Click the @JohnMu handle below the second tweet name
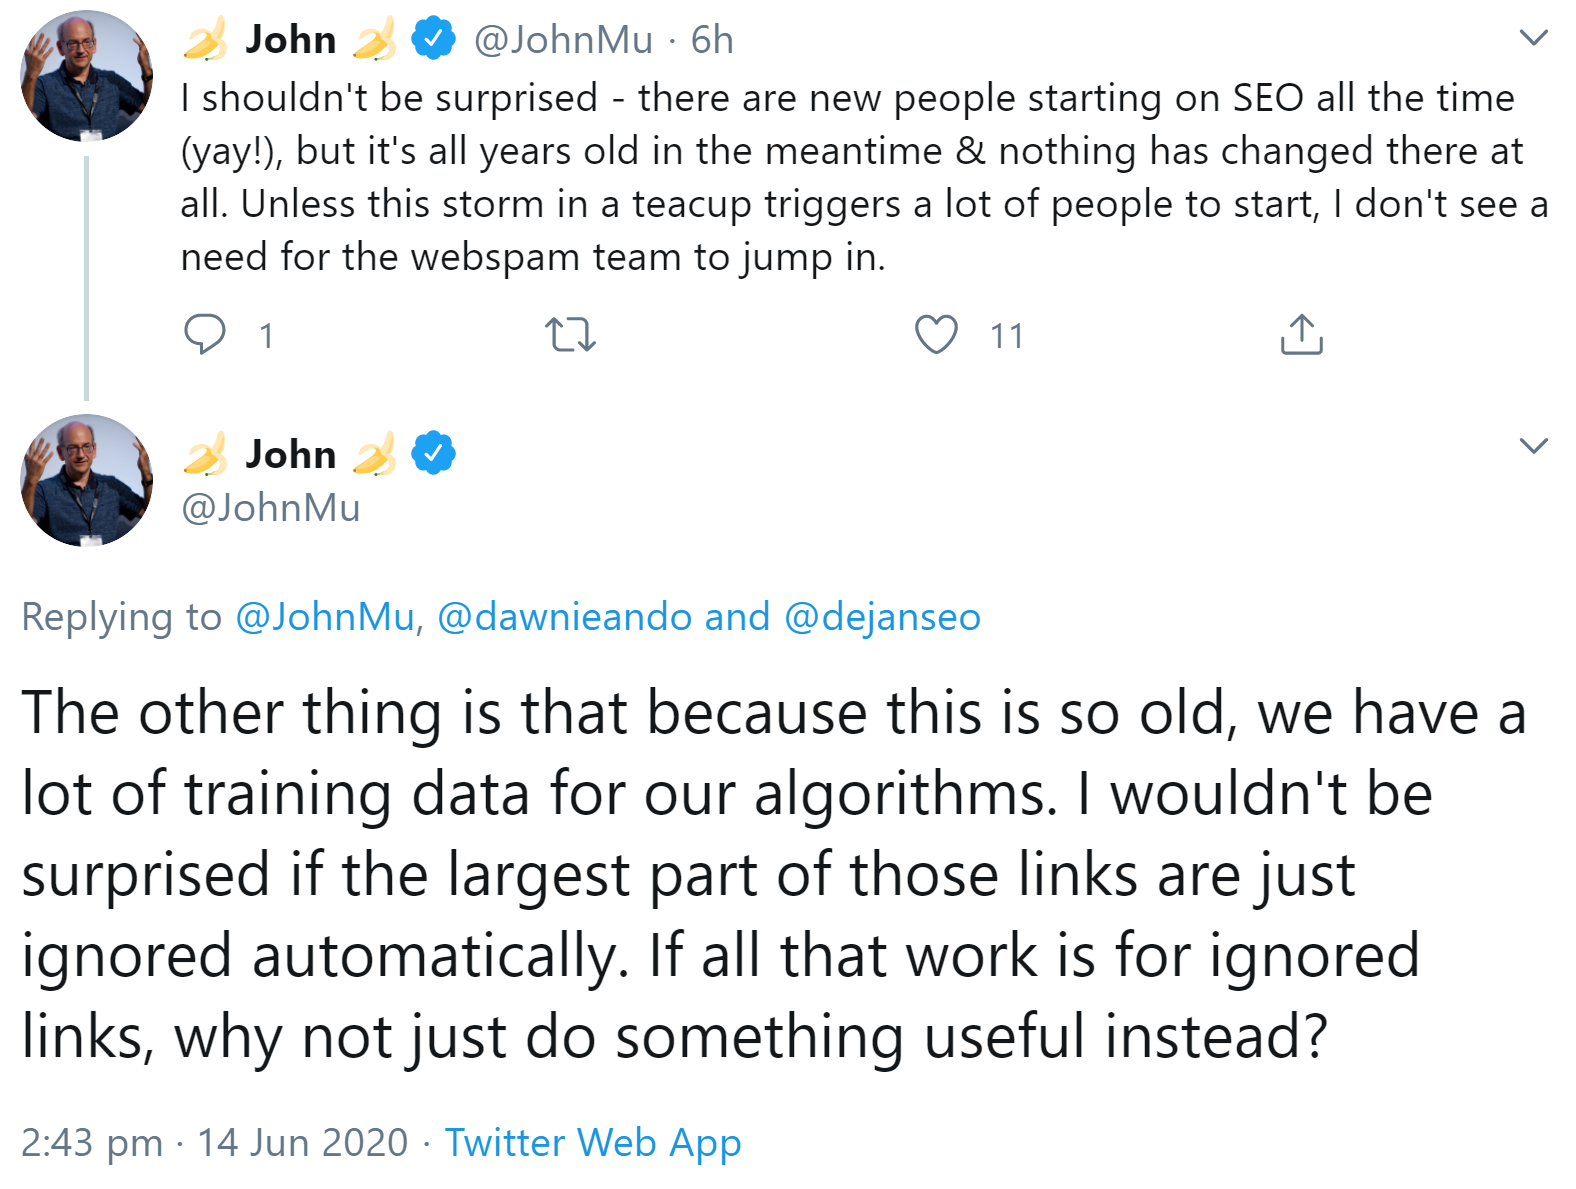The height and width of the screenshot is (1189, 1576). (271, 508)
